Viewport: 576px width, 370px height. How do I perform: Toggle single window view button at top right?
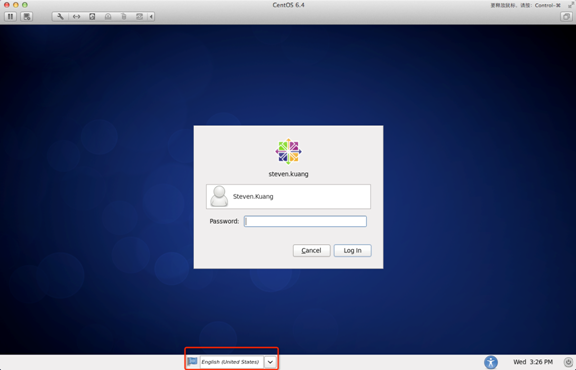click(x=566, y=17)
